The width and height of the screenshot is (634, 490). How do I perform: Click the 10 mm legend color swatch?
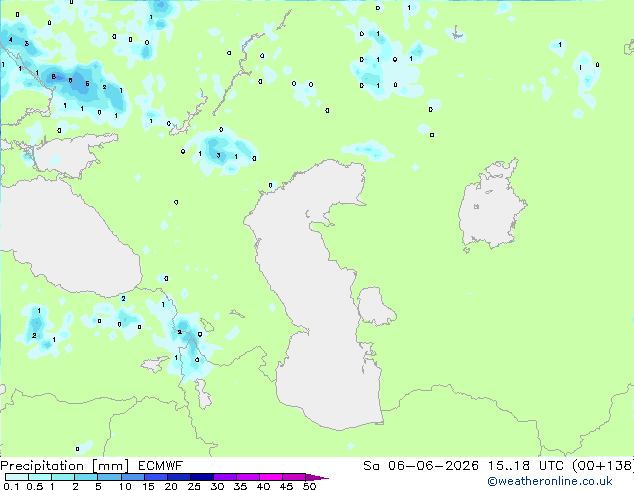(132, 477)
